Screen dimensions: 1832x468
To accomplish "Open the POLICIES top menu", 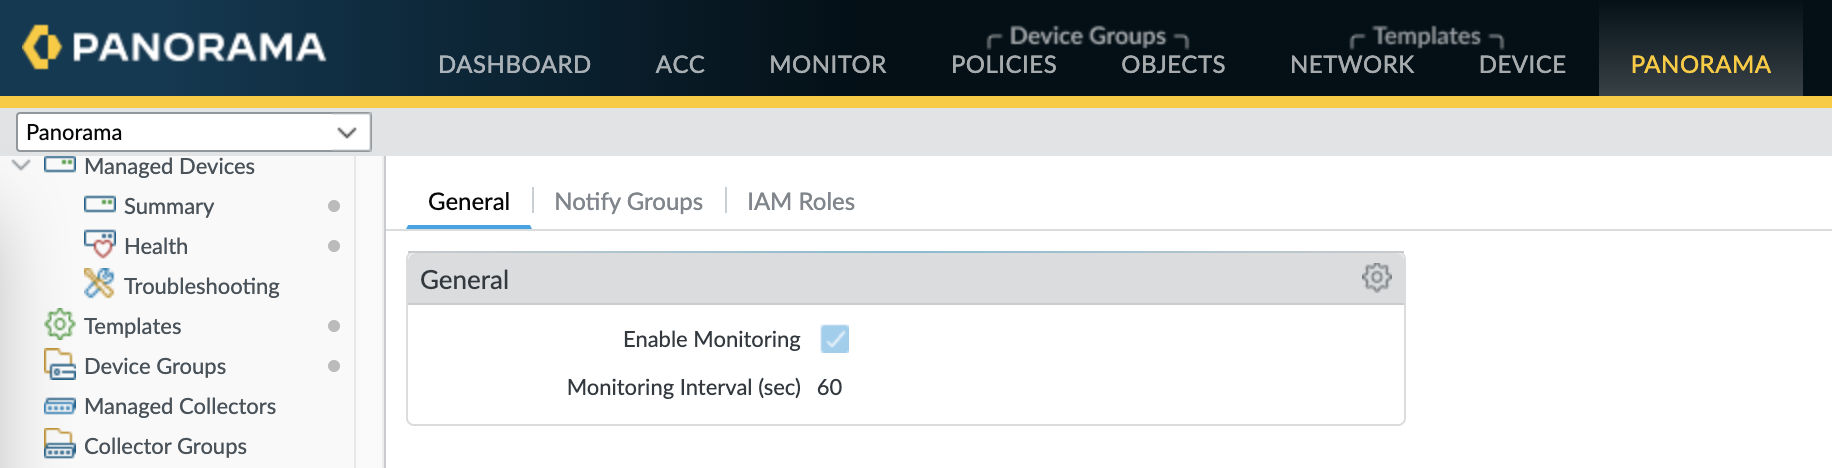I will coord(1003,65).
